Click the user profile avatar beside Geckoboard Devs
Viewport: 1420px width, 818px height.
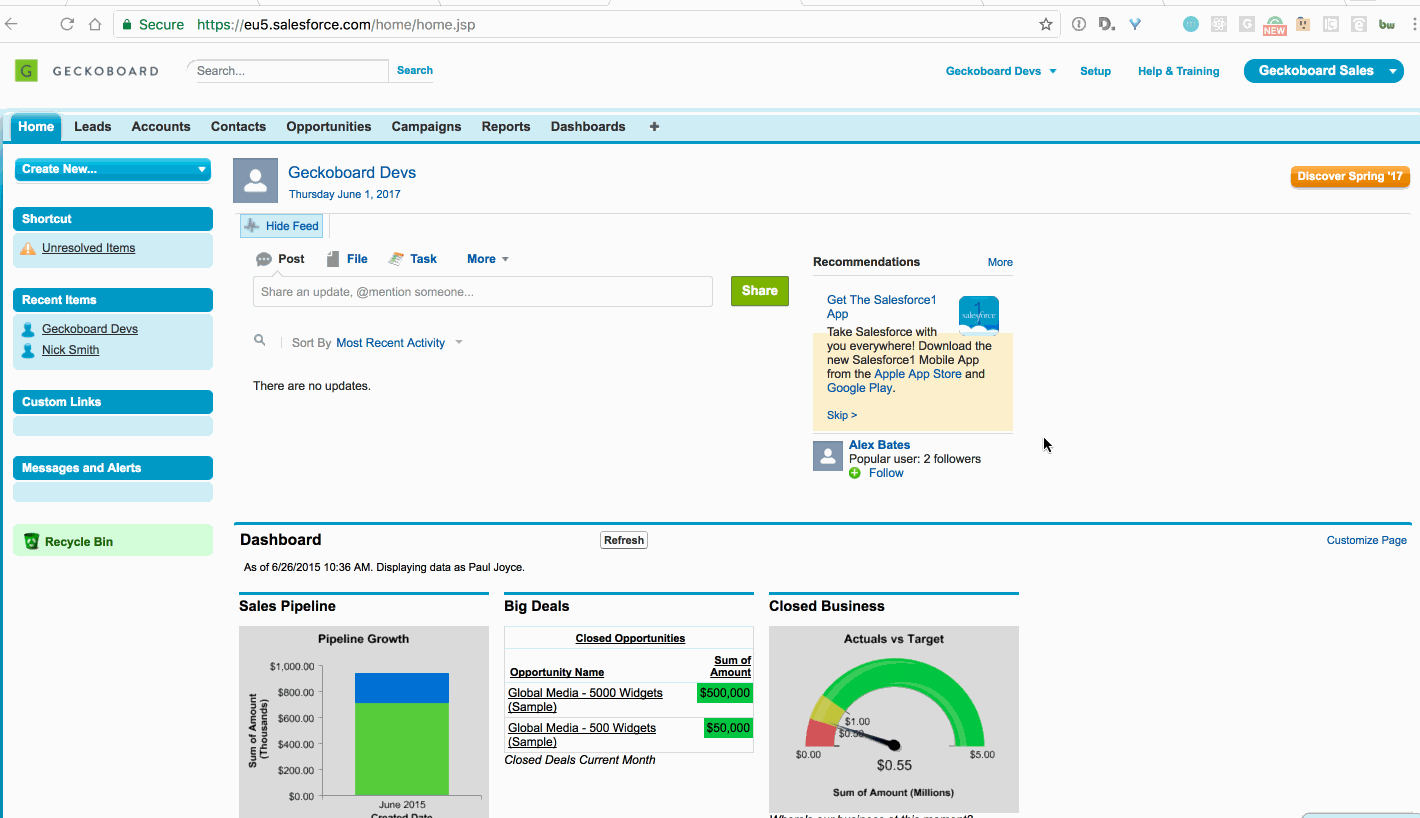(x=255, y=180)
